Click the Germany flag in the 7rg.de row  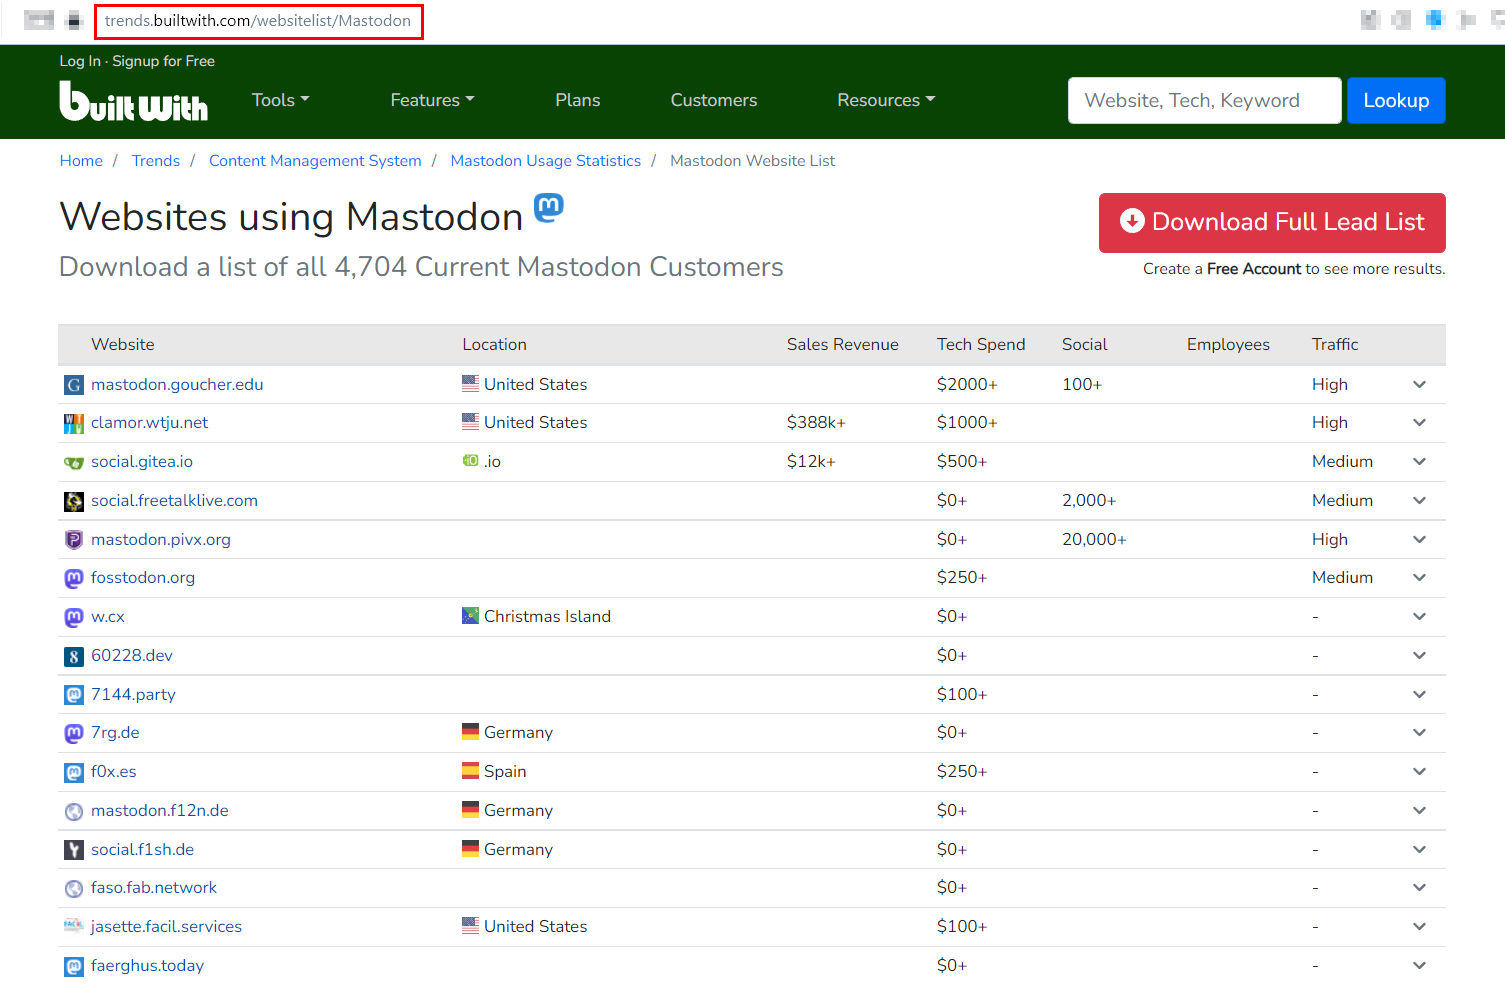(470, 731)
